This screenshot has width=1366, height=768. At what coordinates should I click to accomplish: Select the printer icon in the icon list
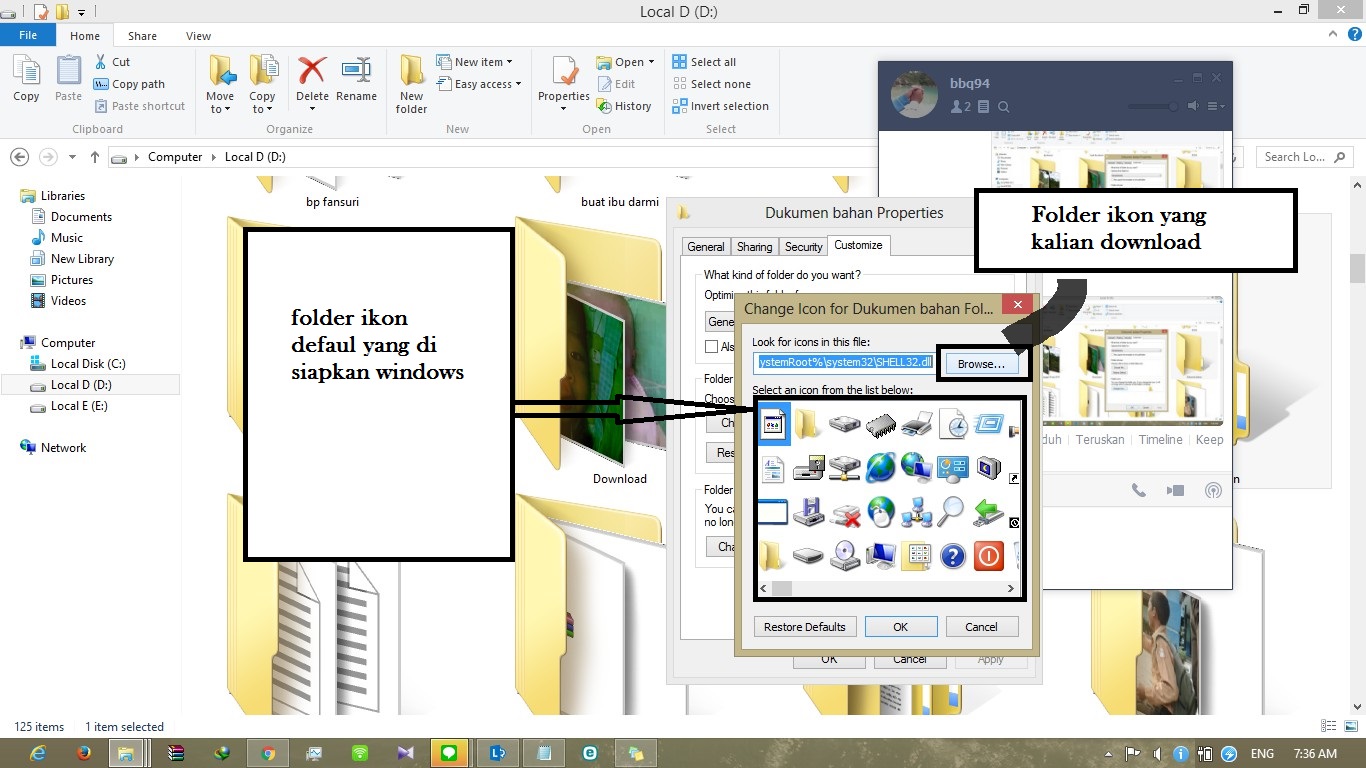coord(916,423)
